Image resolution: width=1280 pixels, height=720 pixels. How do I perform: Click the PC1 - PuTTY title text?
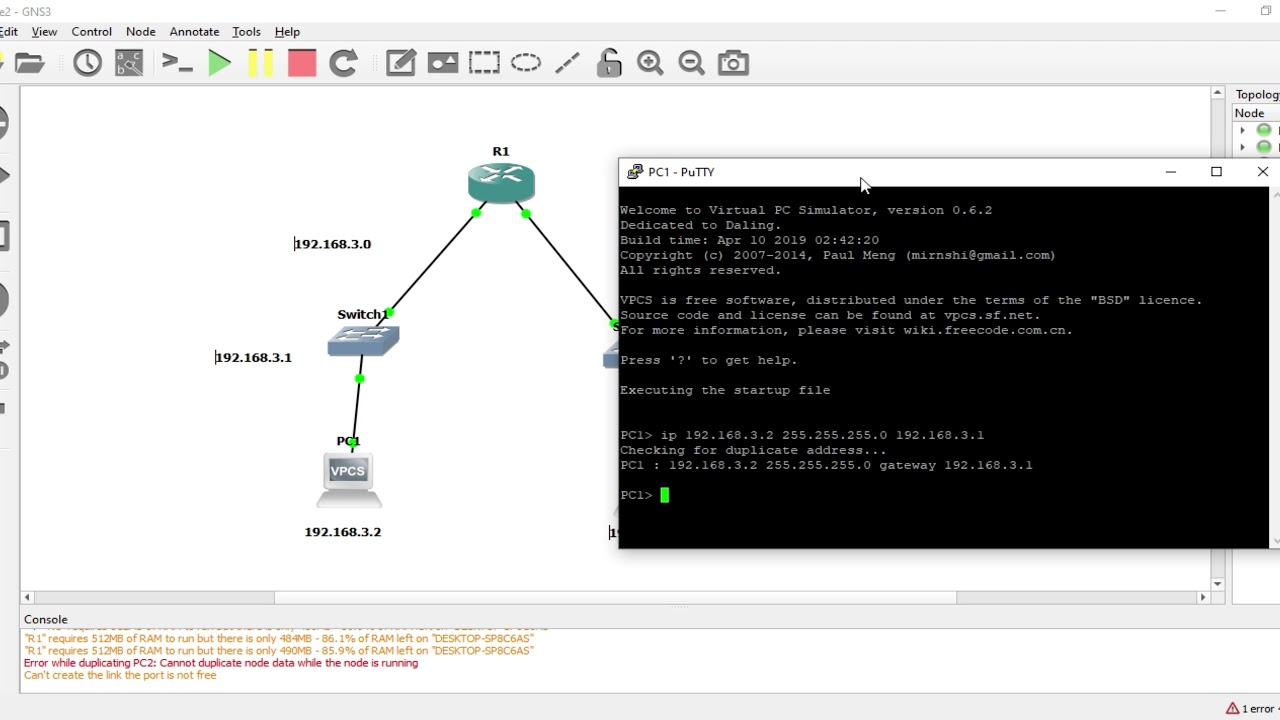pyautogui.click(x=681, y=172)
